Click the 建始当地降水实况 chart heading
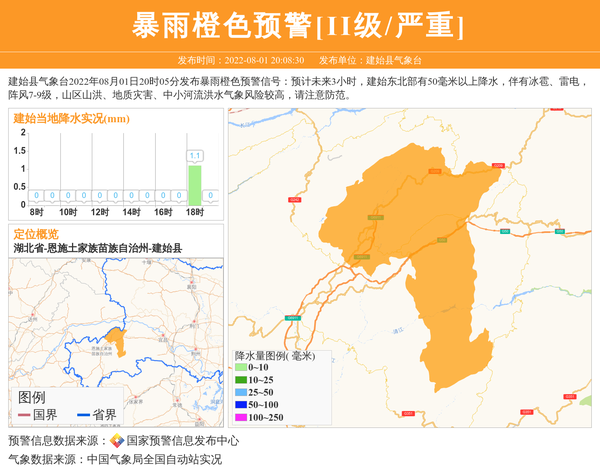The height and width of the screenshot is (471, 600). [x=71, y=119]
